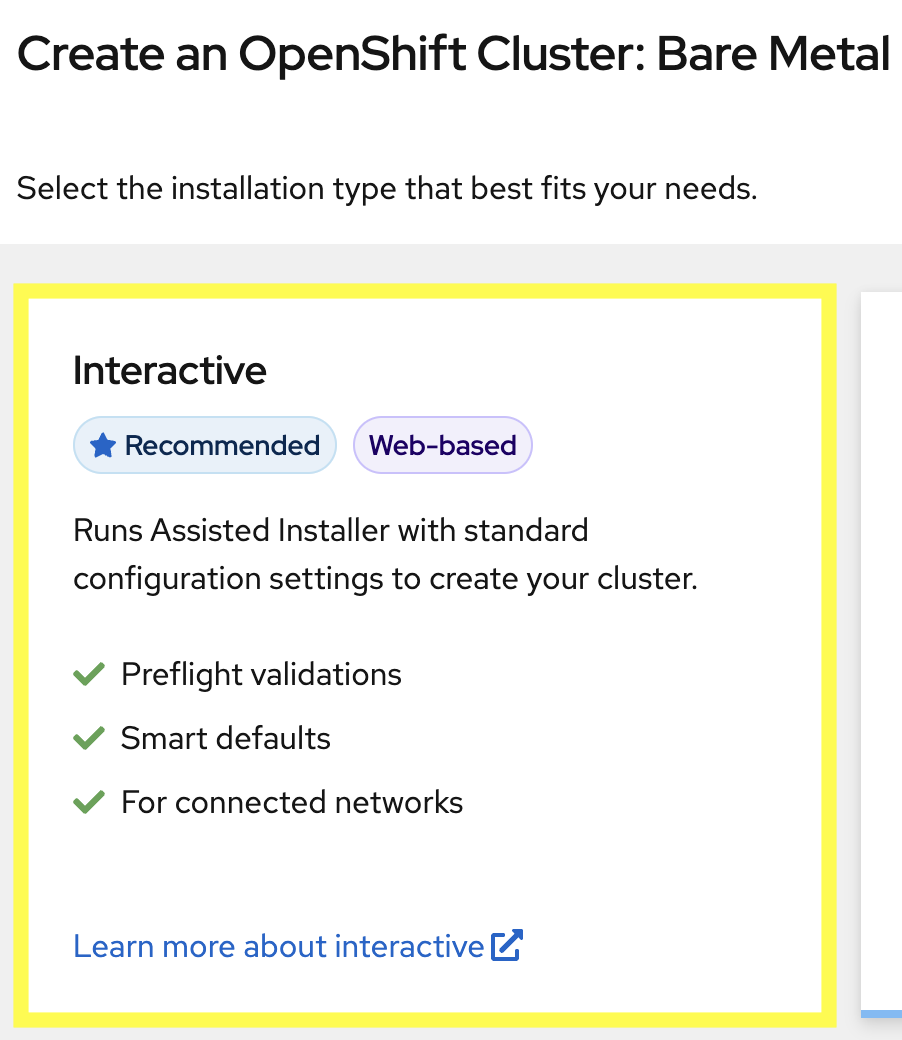This screenshot has height=1040, width=902.
Task: Click the checkmark icon beside Preflight validations
Action: (89, 675)
